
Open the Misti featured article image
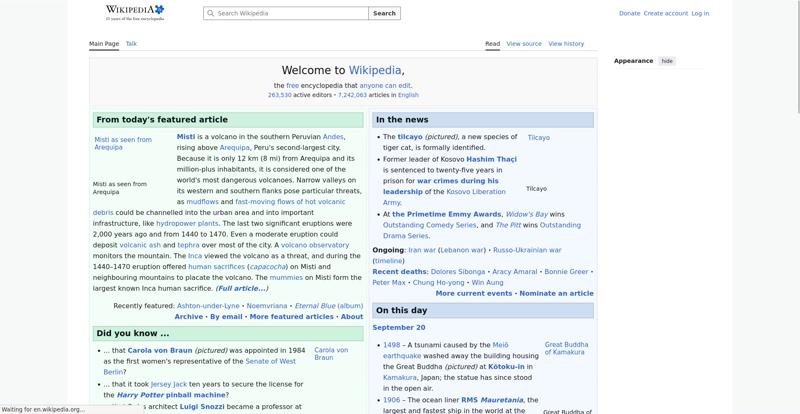pyautogui.click(x=123, y=143)
